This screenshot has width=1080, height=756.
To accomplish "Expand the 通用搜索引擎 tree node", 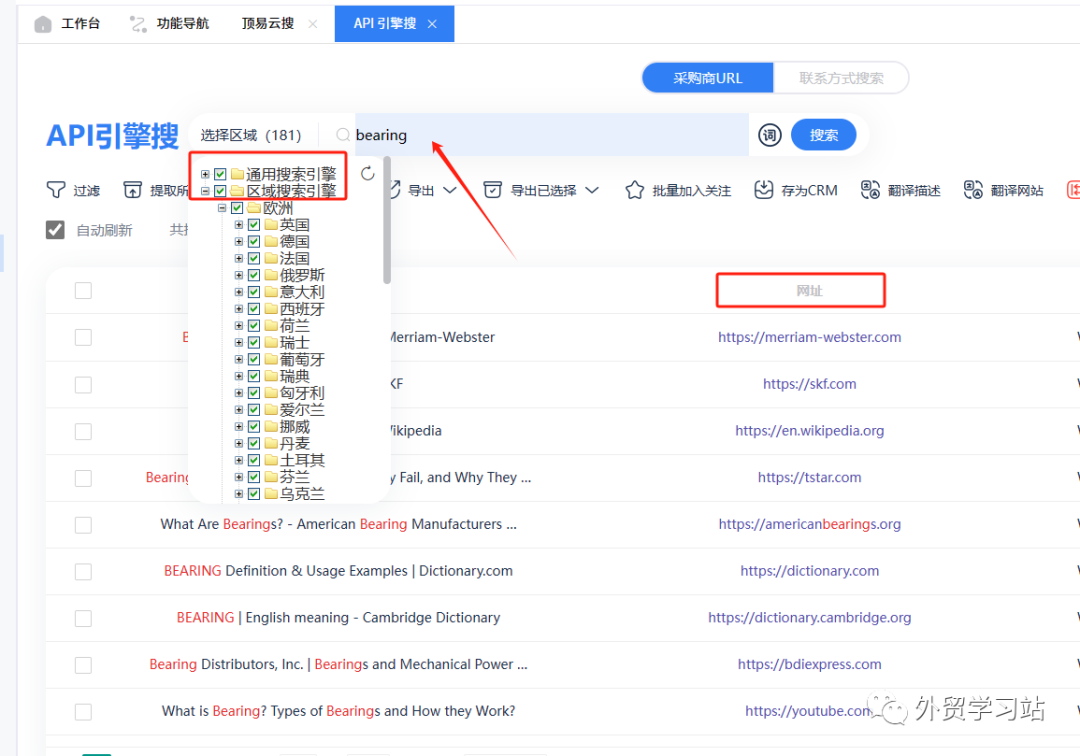I will (205, 174).
